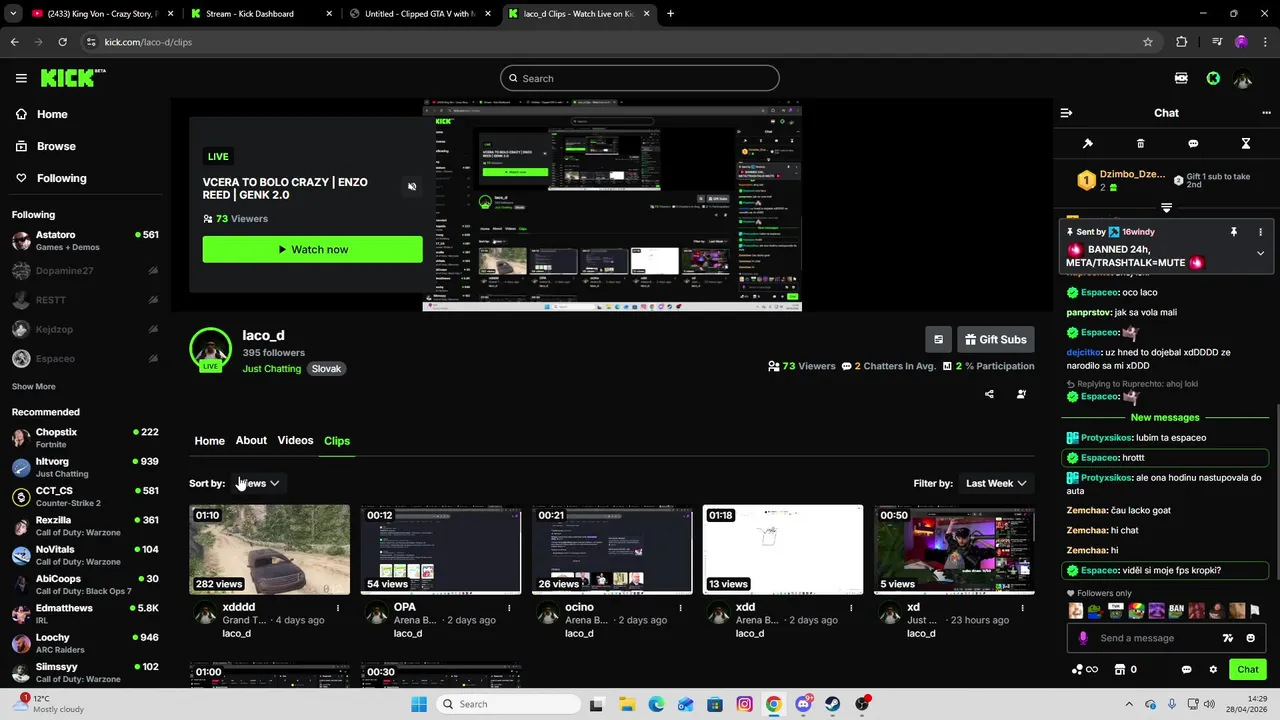Click the New messages divider in chat
The image size is (1280, 720).
(x=1165, y=418)
